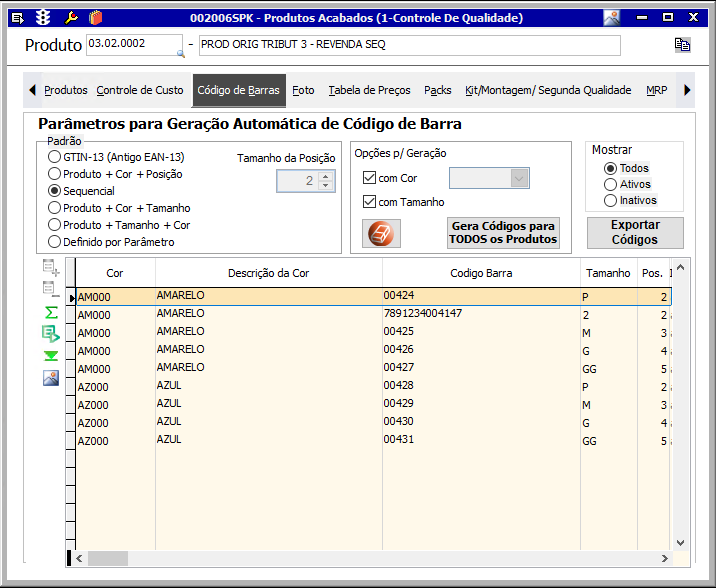Remove row with the grid delete icon

[x=51, y=289]
